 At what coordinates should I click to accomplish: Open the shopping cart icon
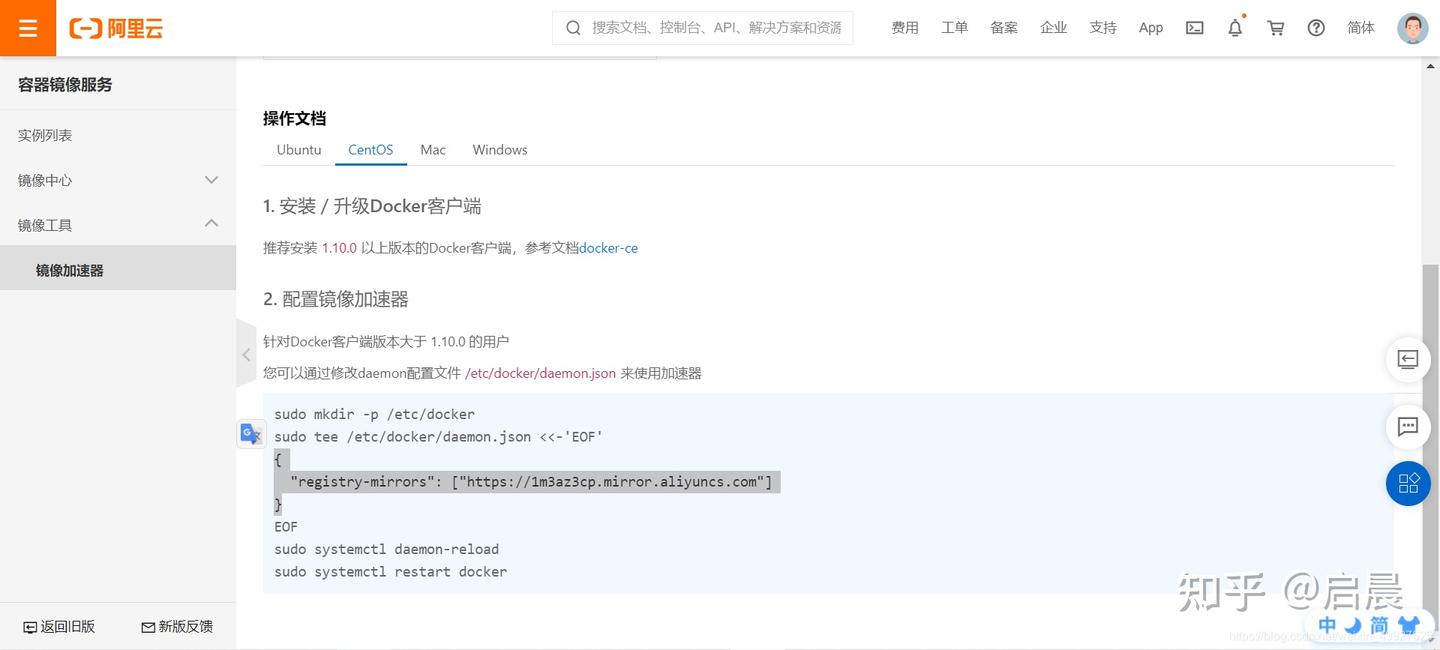[x=1275, y=27]
